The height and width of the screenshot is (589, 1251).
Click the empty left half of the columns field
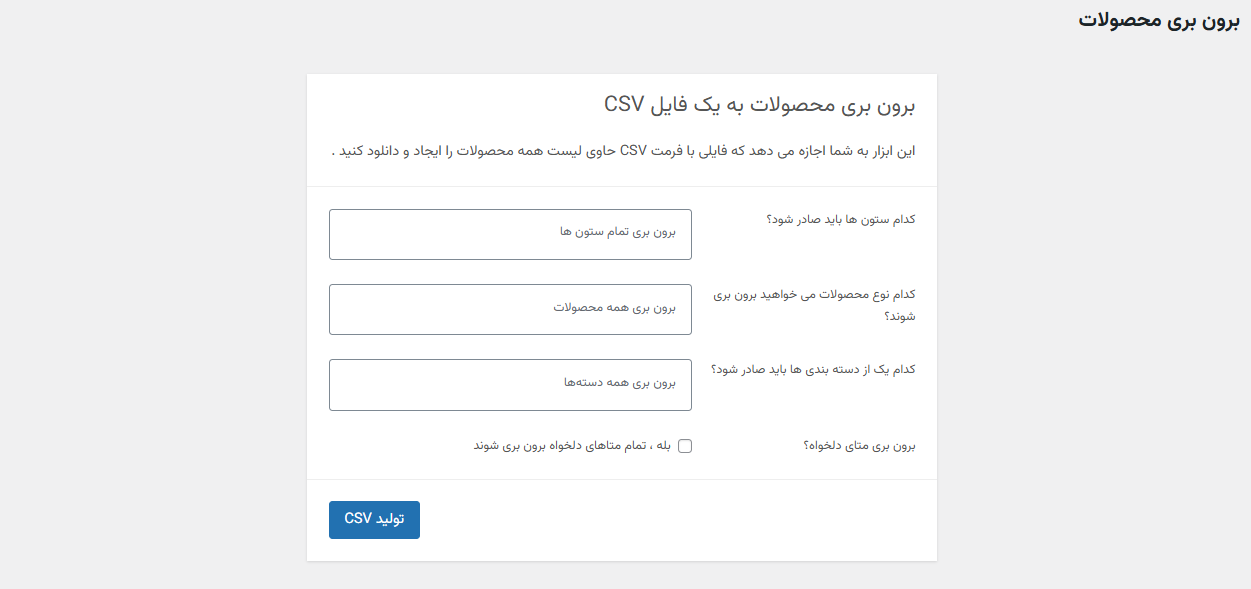(x=420, y=234)
